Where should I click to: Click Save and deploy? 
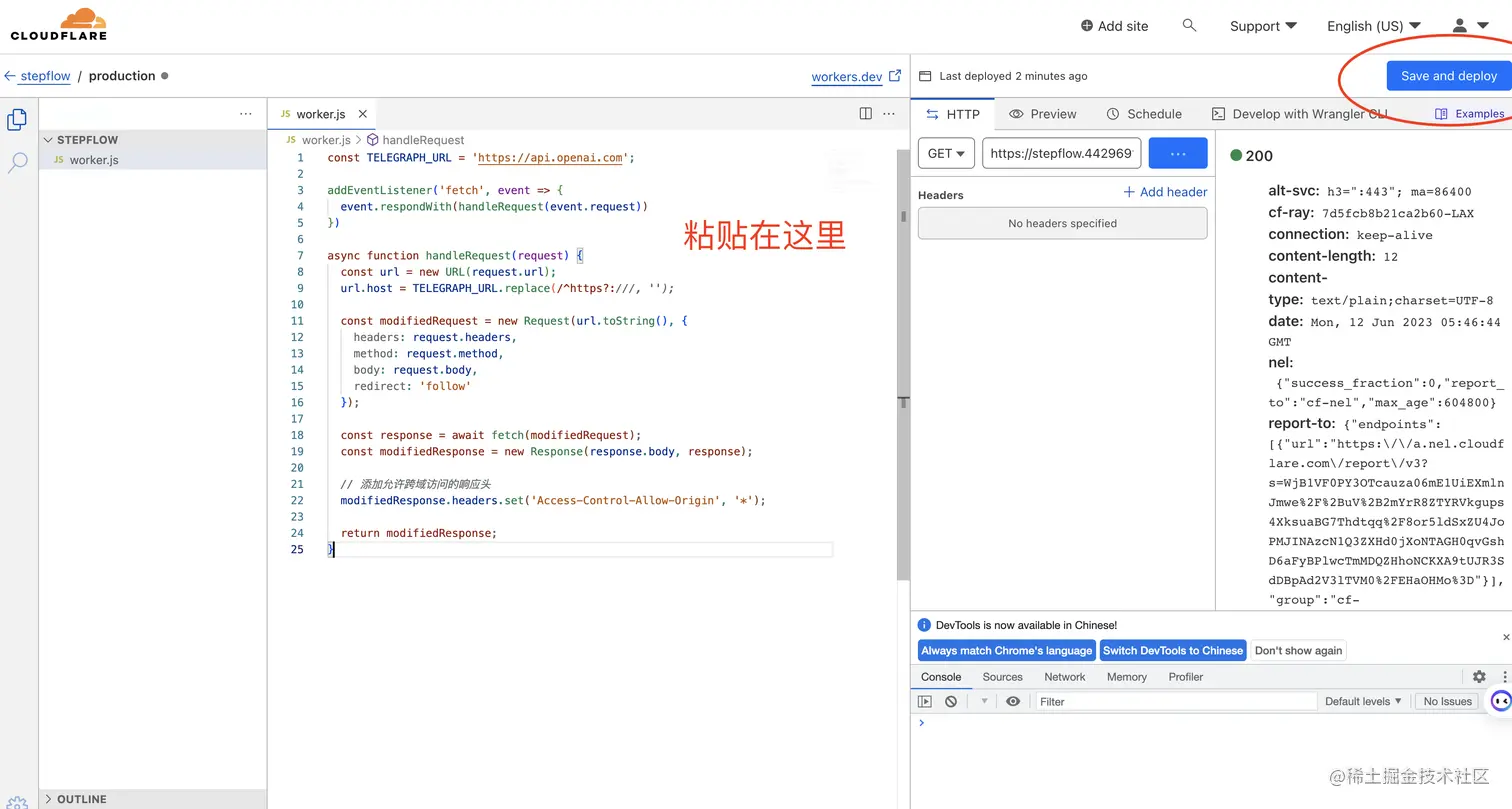(x=1448, y=76)
